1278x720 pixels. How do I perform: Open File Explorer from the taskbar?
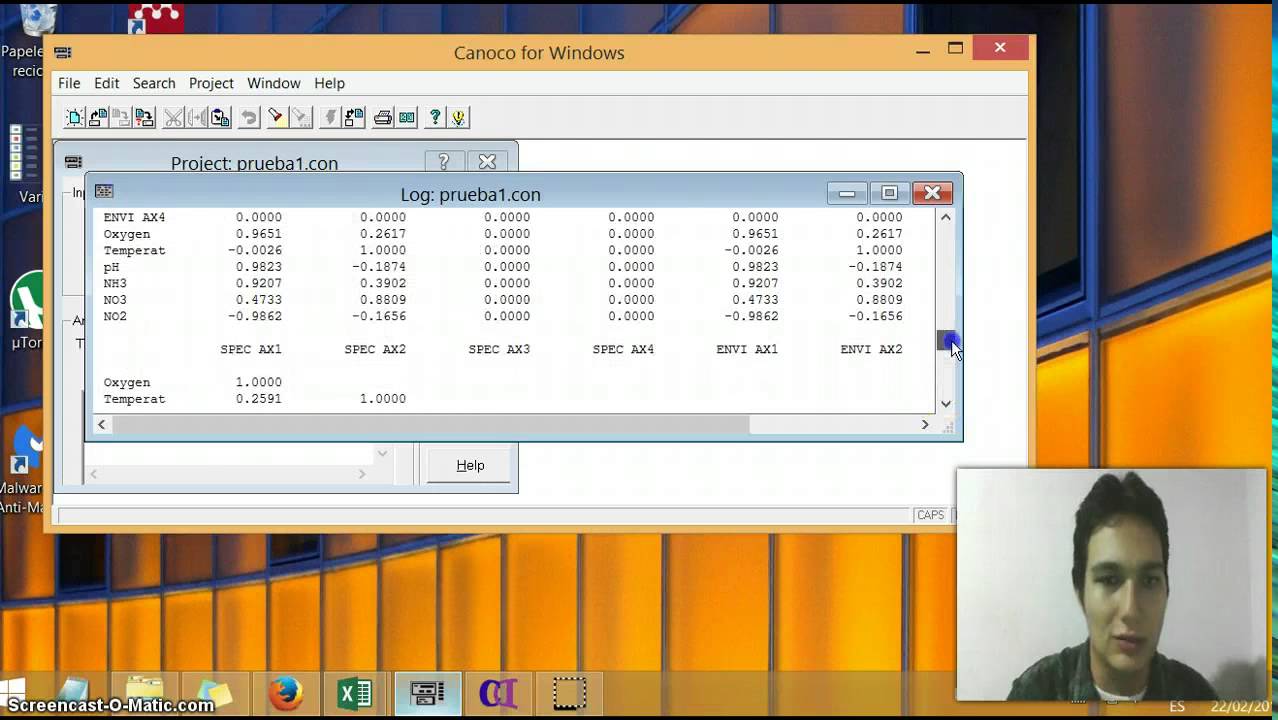pos(144,693)
